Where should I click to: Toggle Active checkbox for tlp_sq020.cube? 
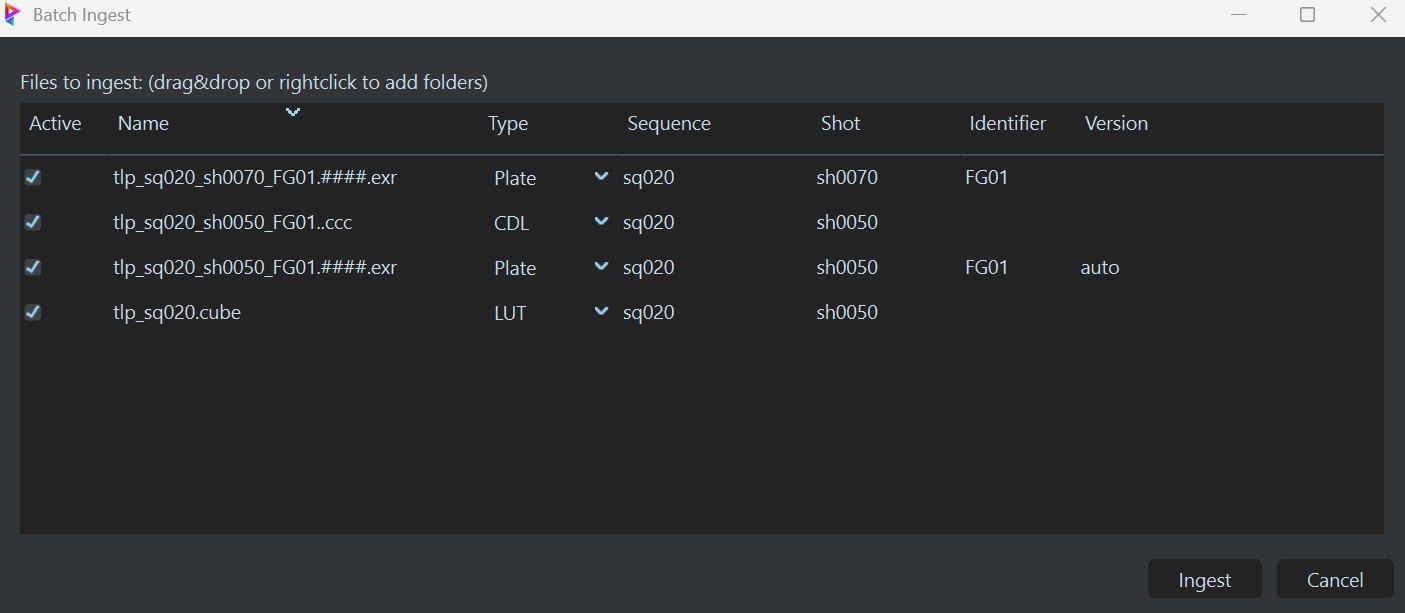(x=32, y=312)
